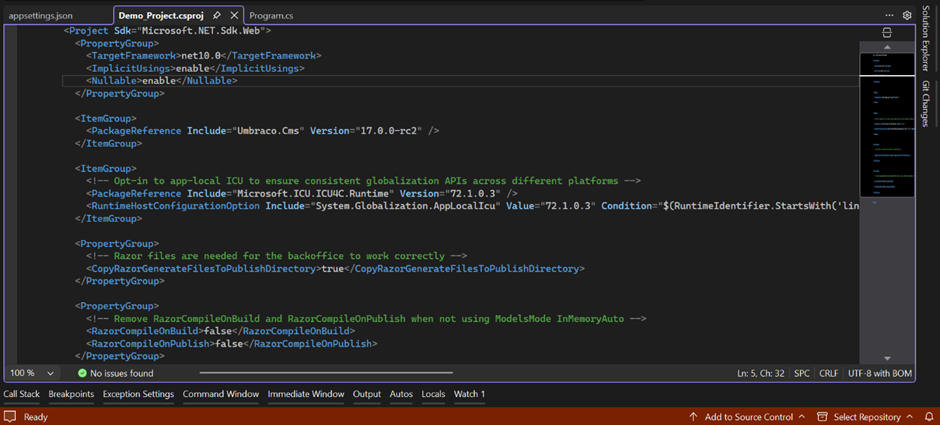This screenshot has height=425, width=940.
Task: Click the horizontal scrollbar below the editor
Action: coord(325,373)
